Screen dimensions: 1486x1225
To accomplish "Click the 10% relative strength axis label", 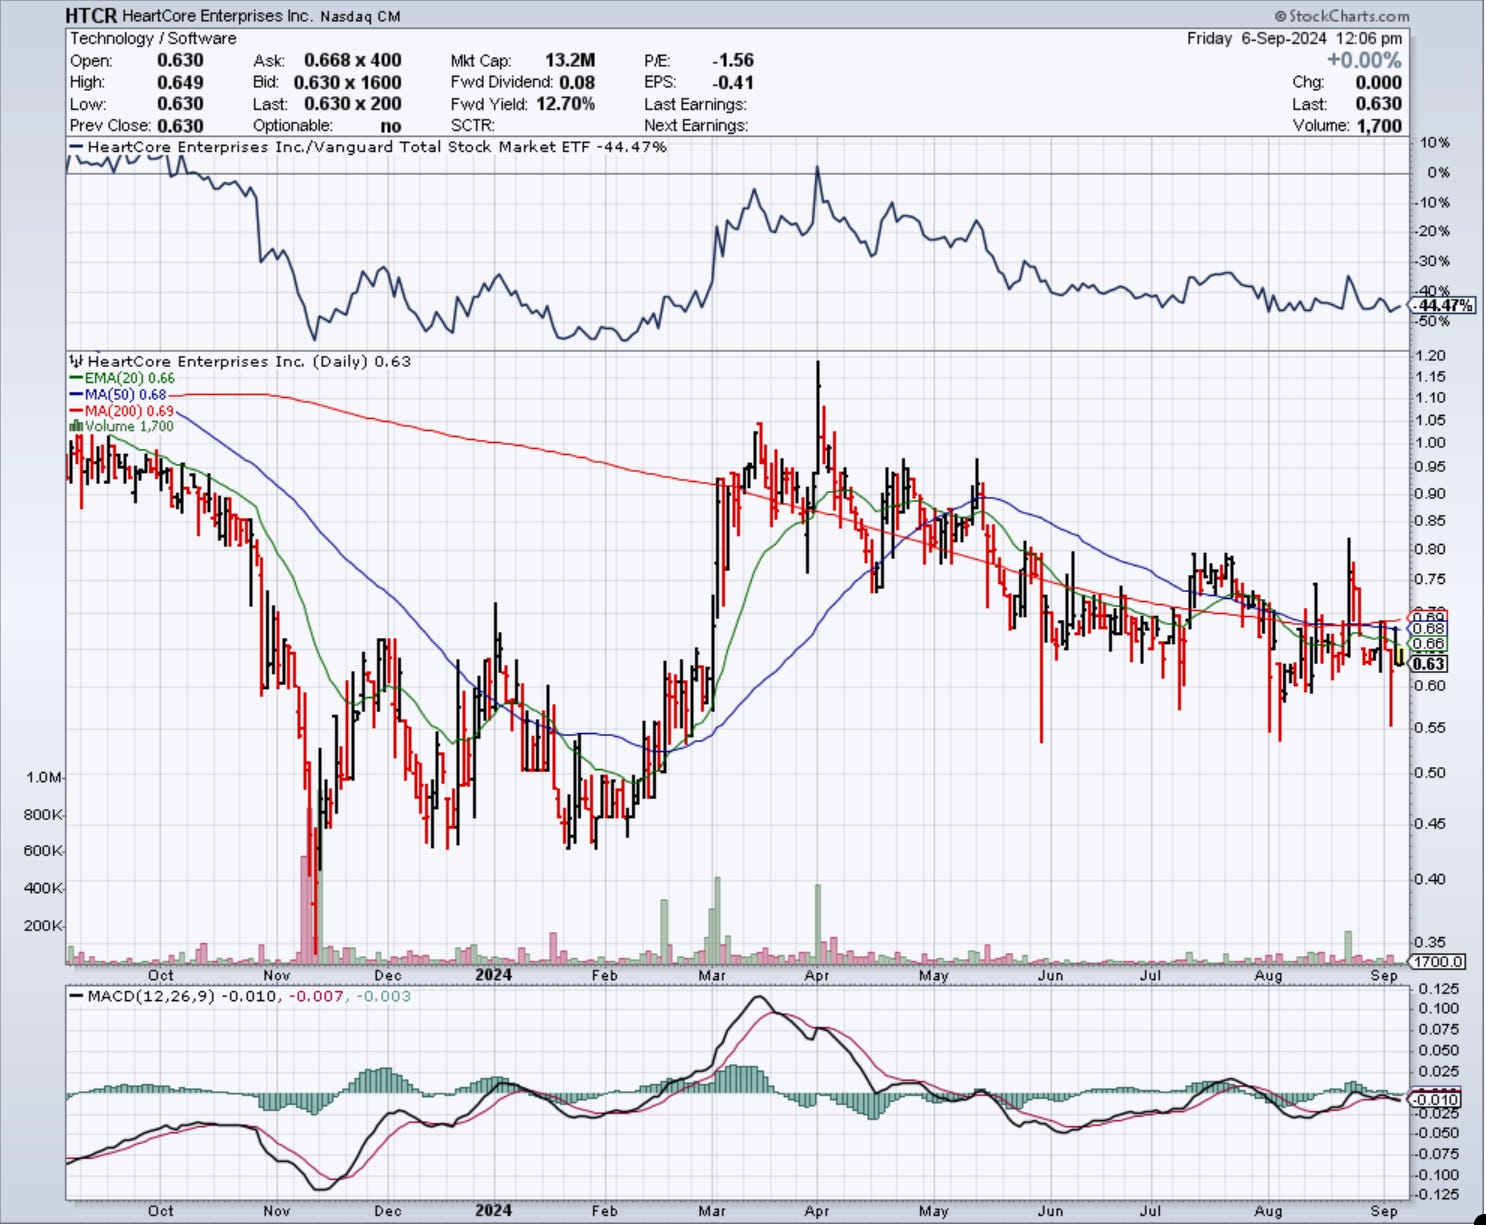I will click(x=1434, y=142).
